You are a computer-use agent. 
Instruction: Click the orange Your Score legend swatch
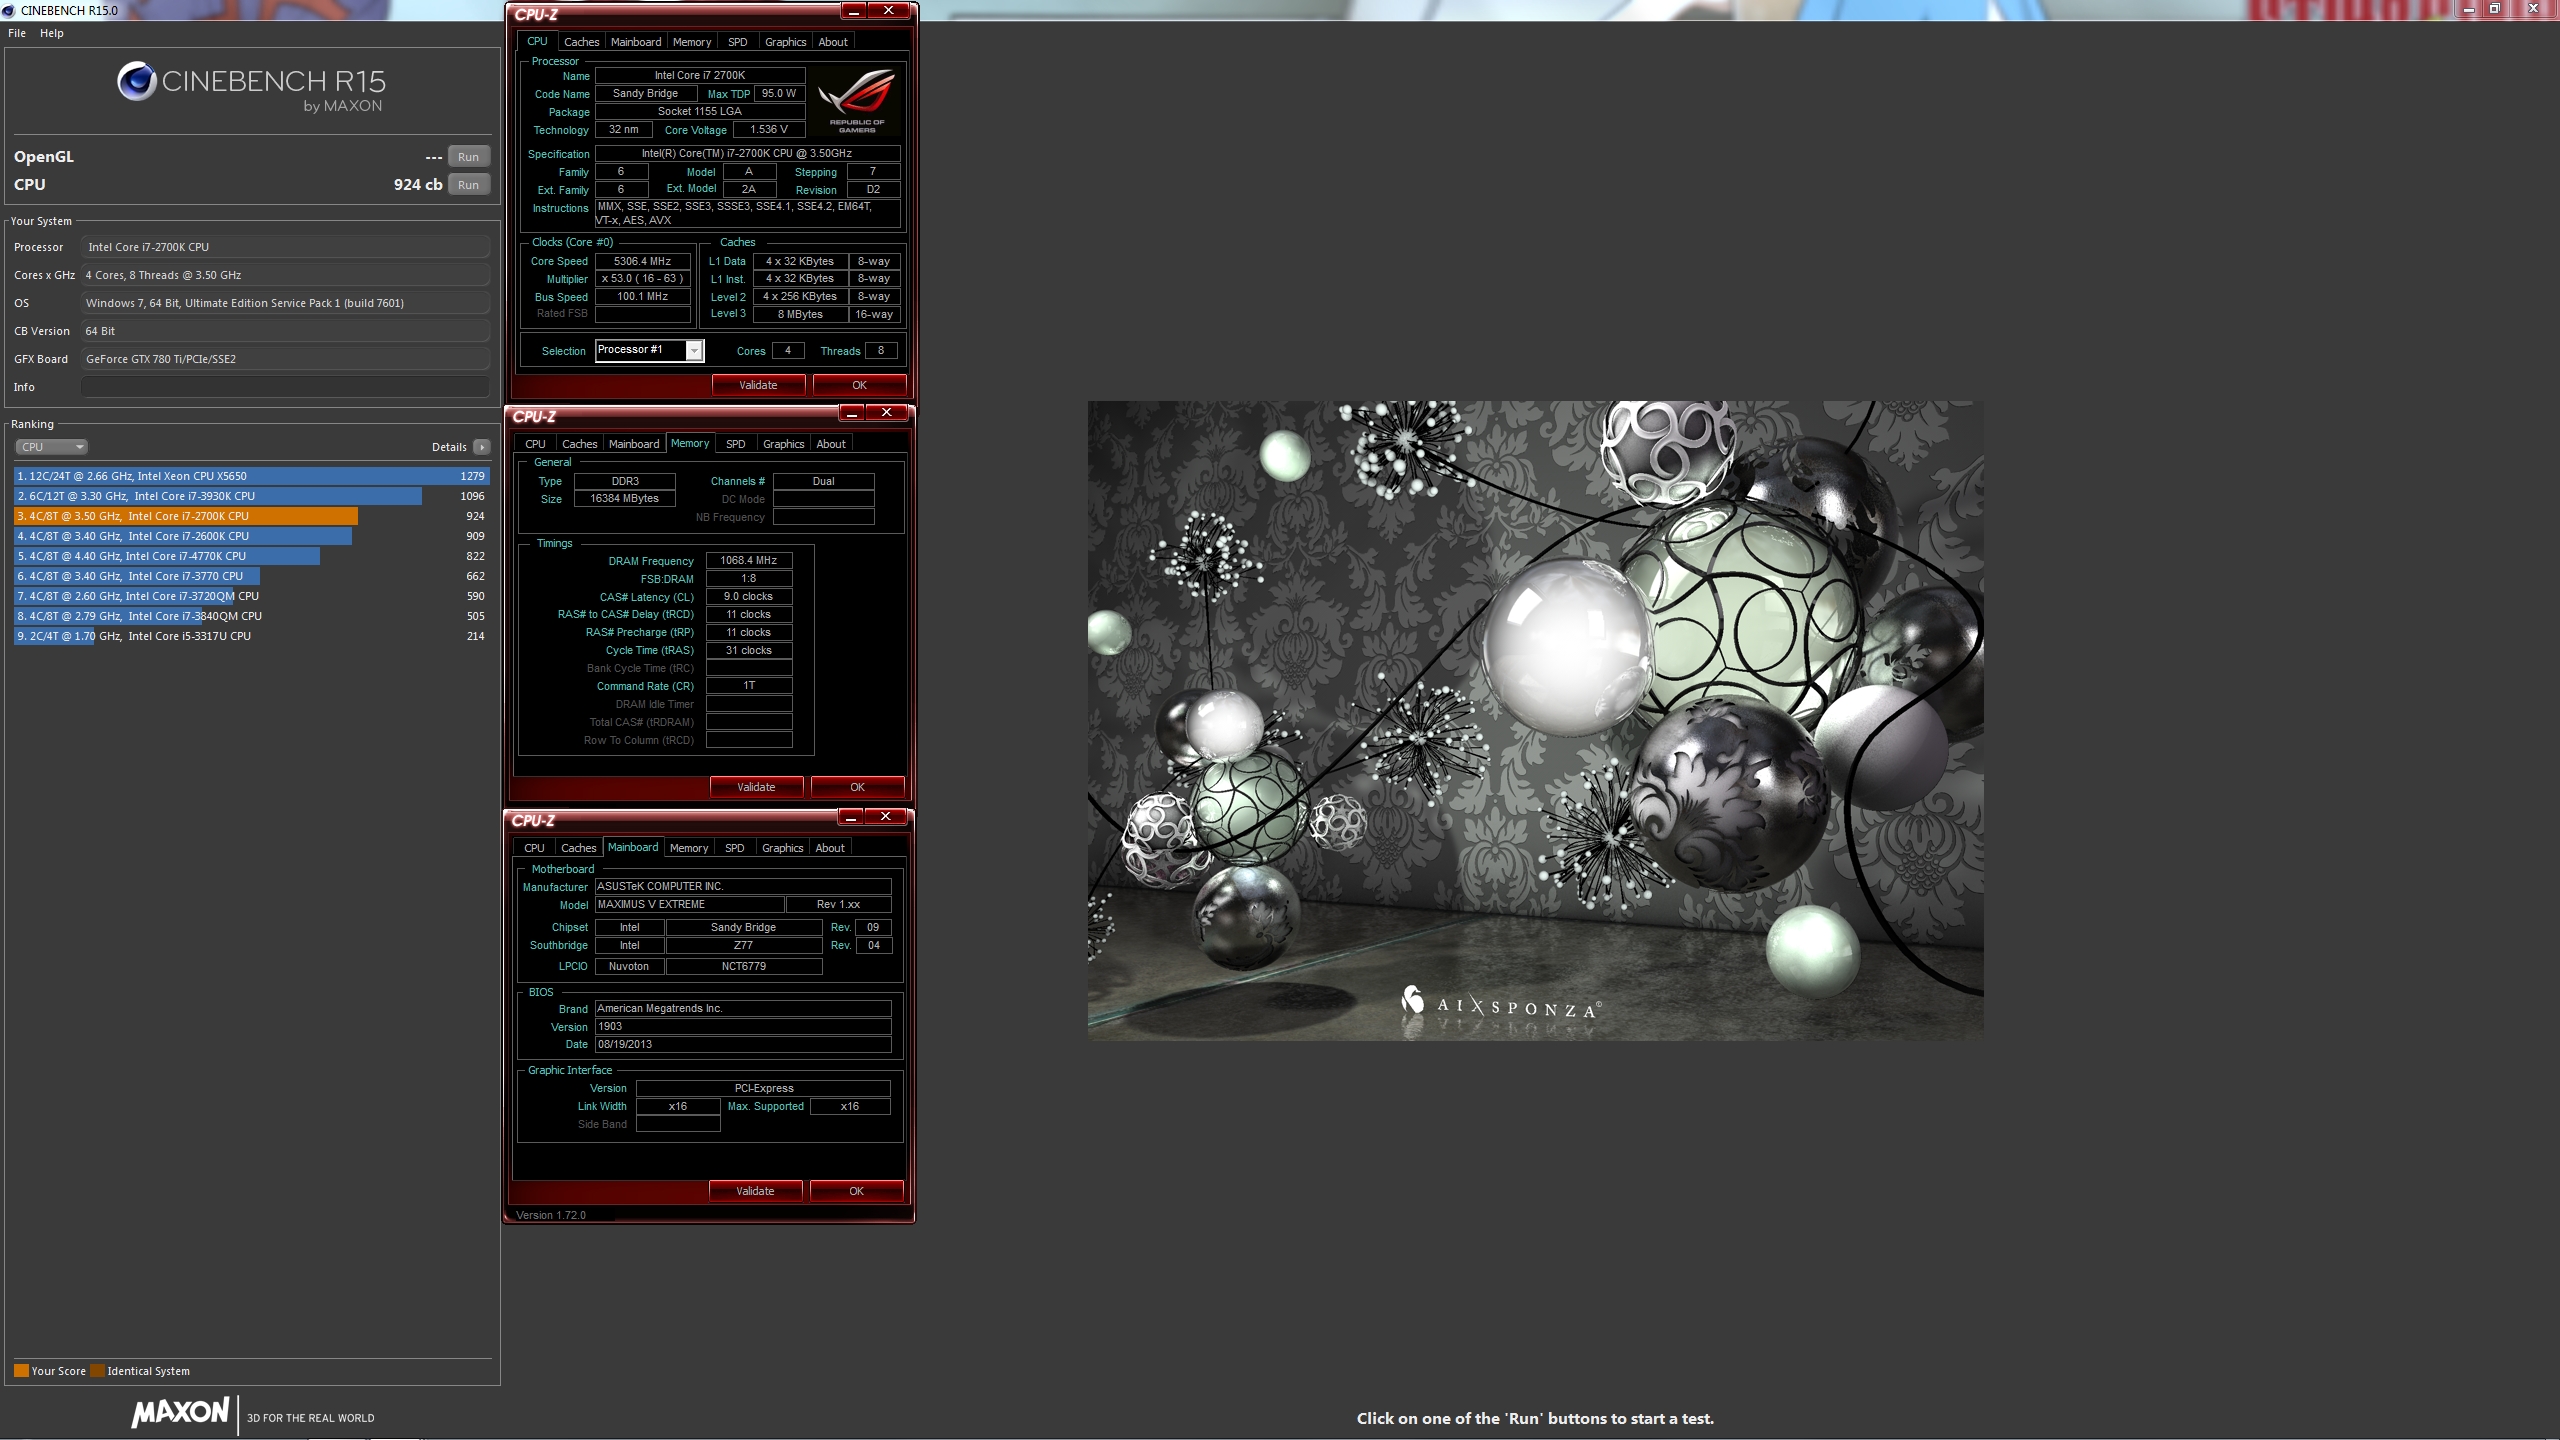coord(21,1371)
